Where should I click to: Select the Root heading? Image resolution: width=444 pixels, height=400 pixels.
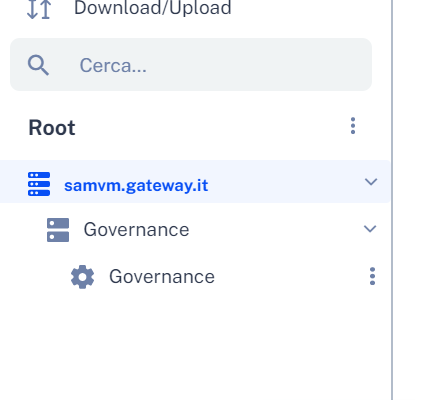point(52,127)
